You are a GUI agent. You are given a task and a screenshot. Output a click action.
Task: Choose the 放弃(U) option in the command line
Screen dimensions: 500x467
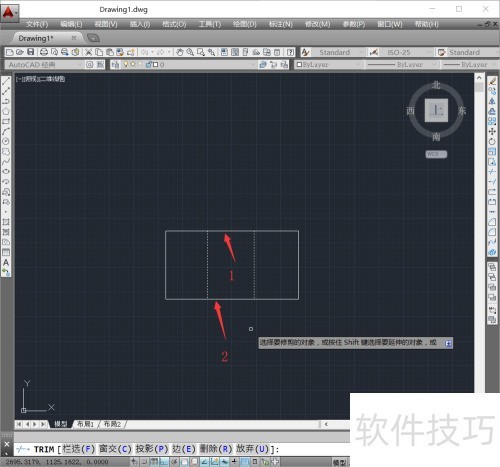(252, 449)
